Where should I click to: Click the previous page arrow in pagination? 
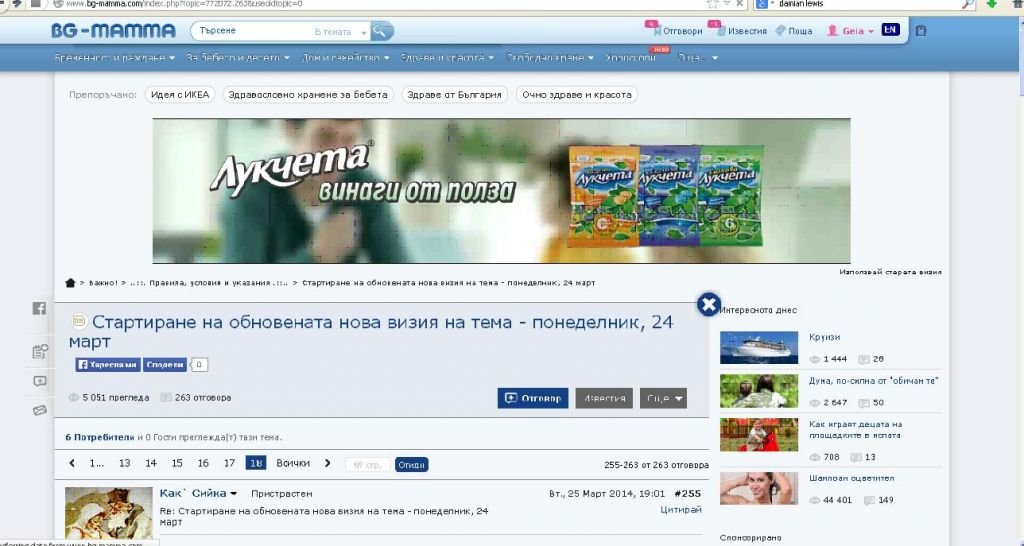coord(72,464)
